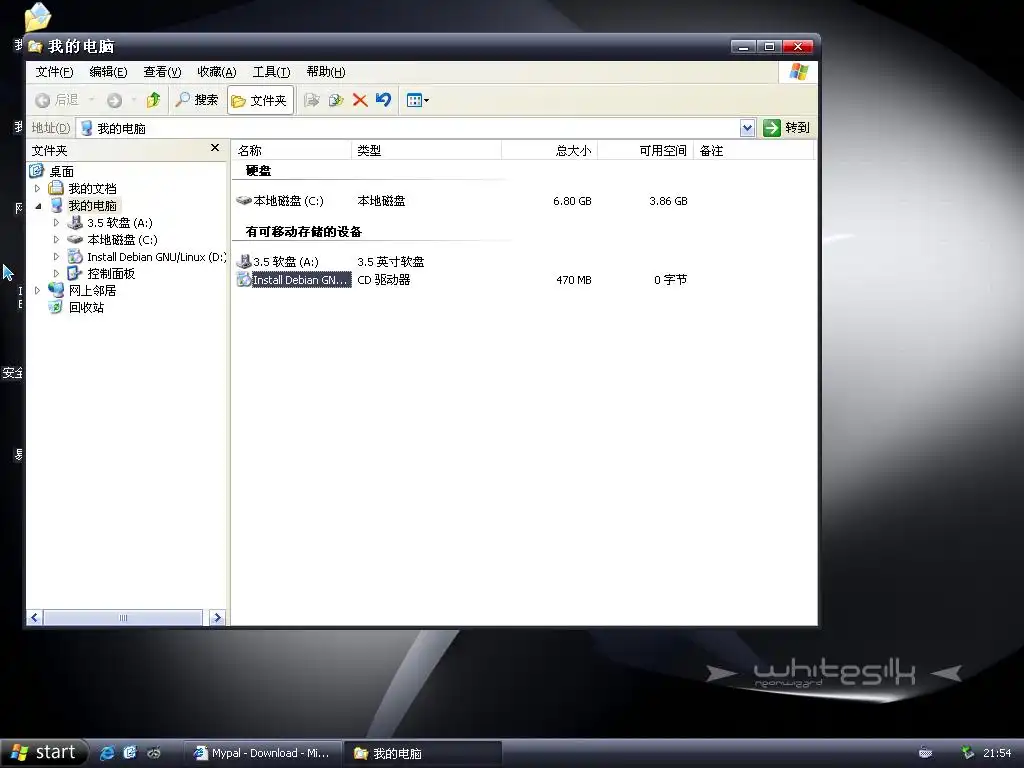Select Install Debian GNU/Linux (D:) tree item
Viewport: 1024px width, 768px height.
click(x=157, y=257)
